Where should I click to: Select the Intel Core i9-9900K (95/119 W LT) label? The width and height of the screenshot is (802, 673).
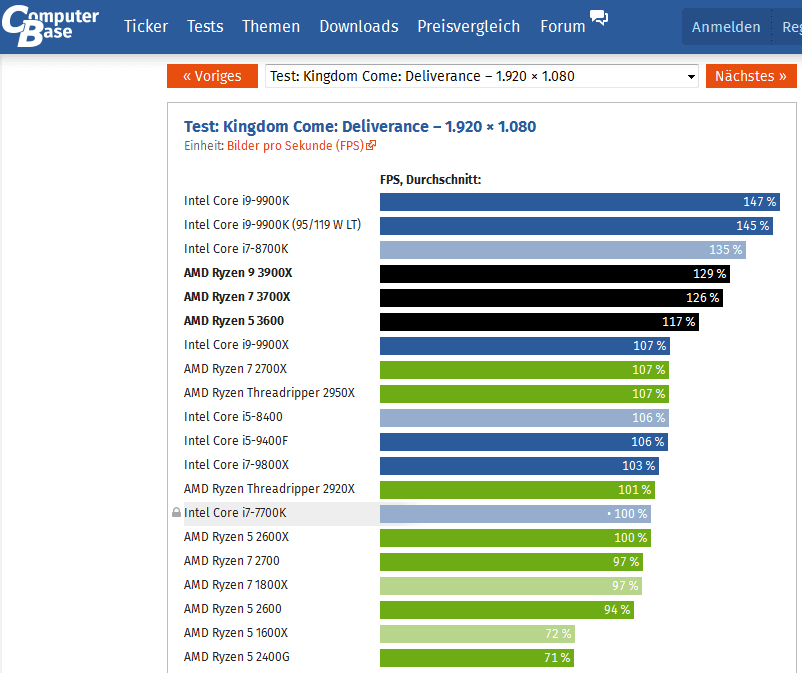tap(272, 225)
